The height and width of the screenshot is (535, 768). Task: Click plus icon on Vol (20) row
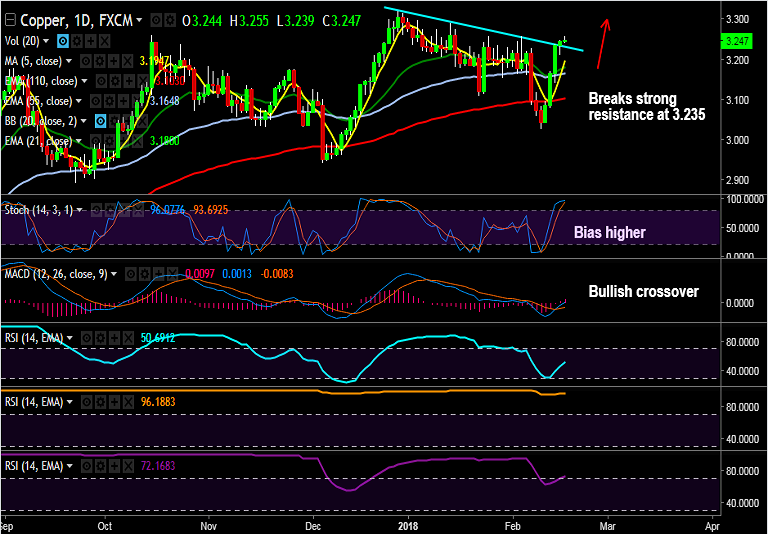tap(91, 41)
